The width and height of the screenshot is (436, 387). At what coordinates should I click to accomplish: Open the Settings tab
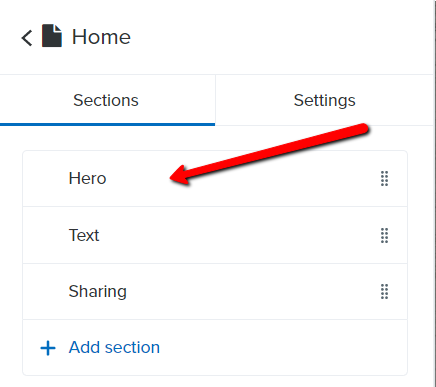[325, 100]
